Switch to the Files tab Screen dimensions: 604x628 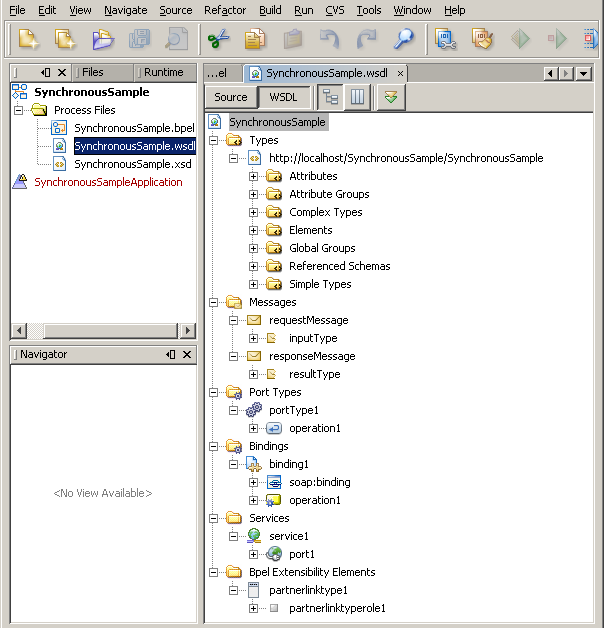click(103, 72)
